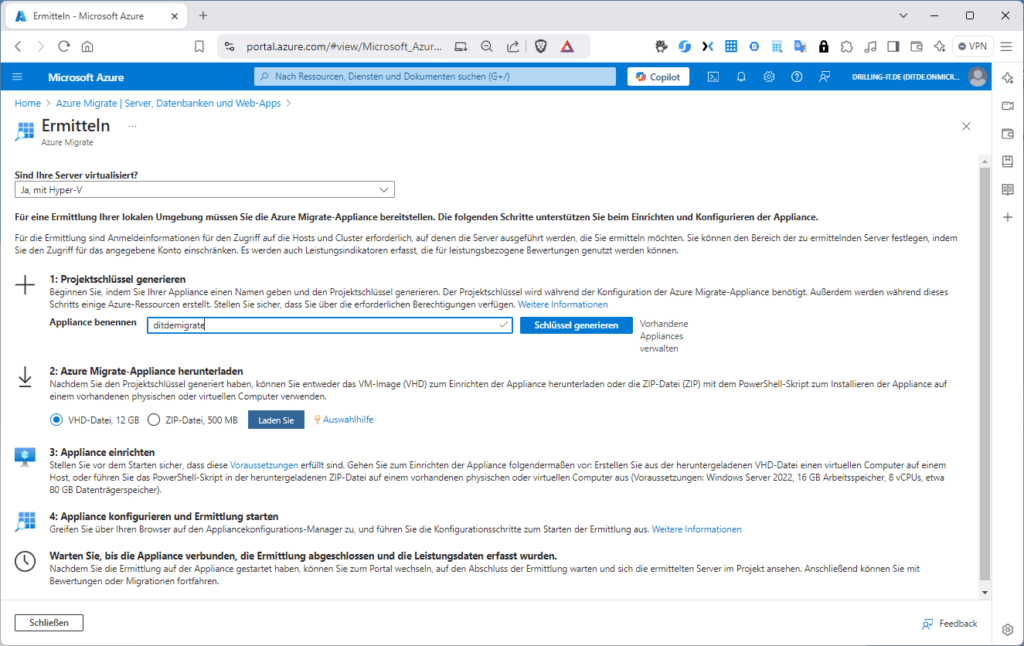Click the sidebar add plus icon
Screen dimensions: 1024x646
[1008, 217]
